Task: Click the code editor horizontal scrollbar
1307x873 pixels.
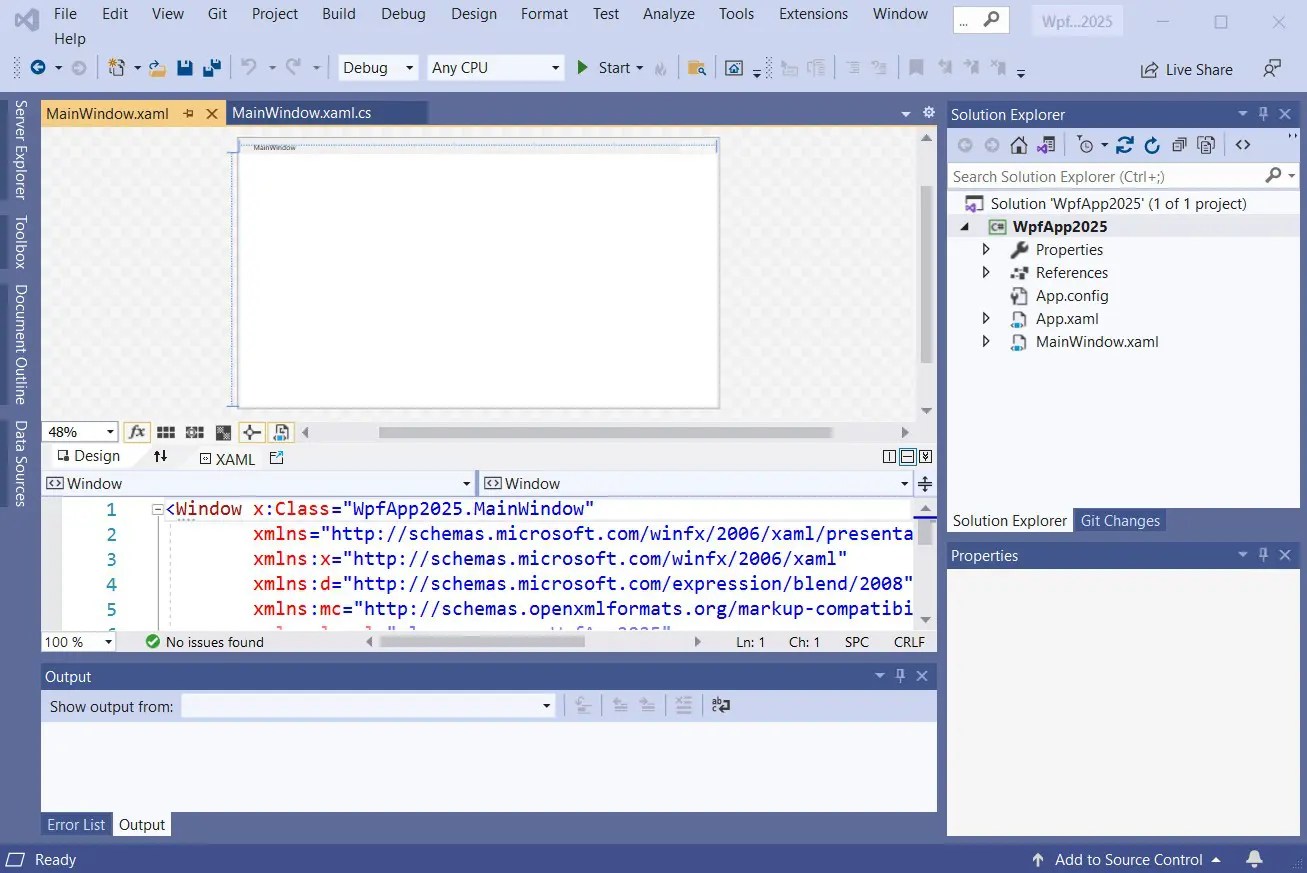Action: tap(483, 642)
